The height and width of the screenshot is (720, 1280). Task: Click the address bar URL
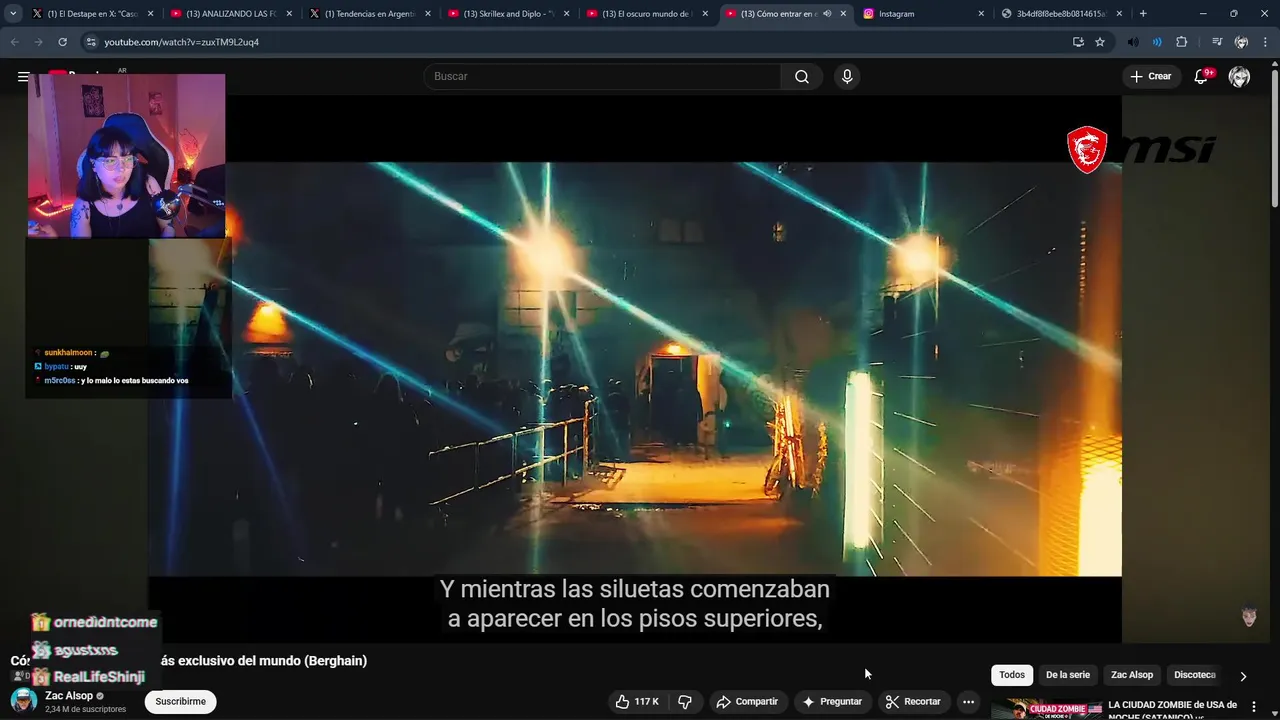(181, 42)
